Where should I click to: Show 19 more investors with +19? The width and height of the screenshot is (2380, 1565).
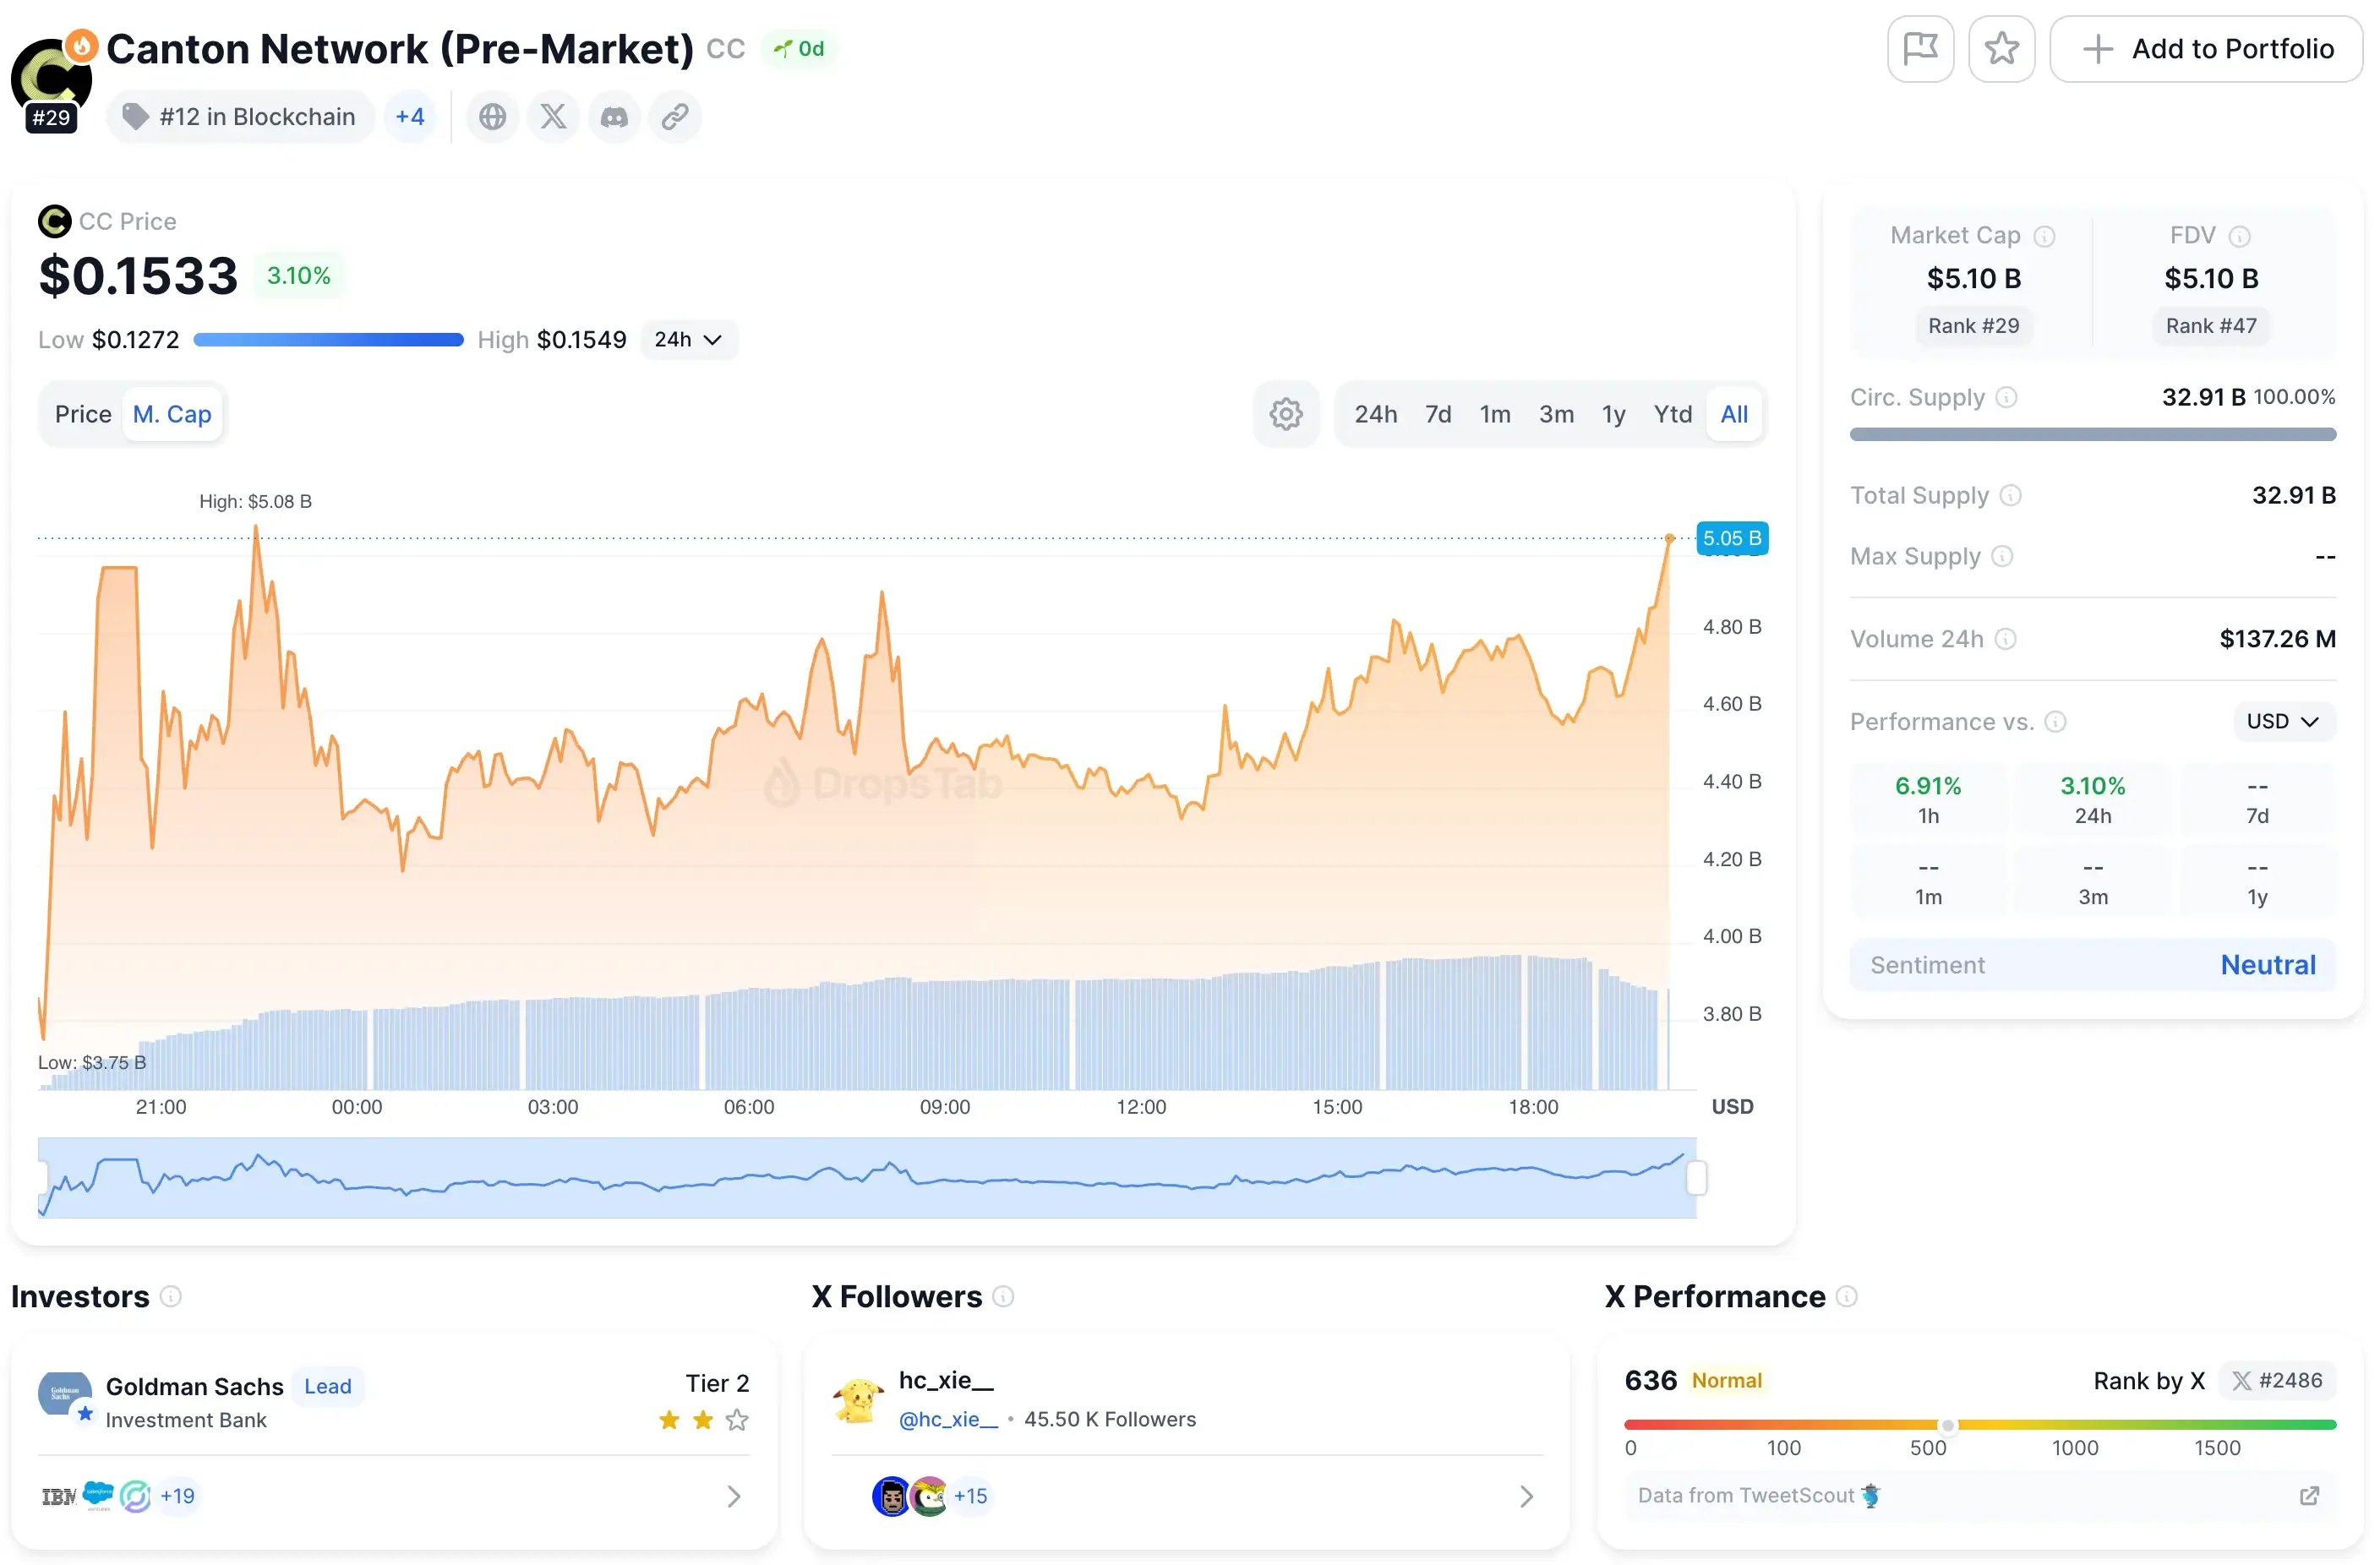[177, 1495]
